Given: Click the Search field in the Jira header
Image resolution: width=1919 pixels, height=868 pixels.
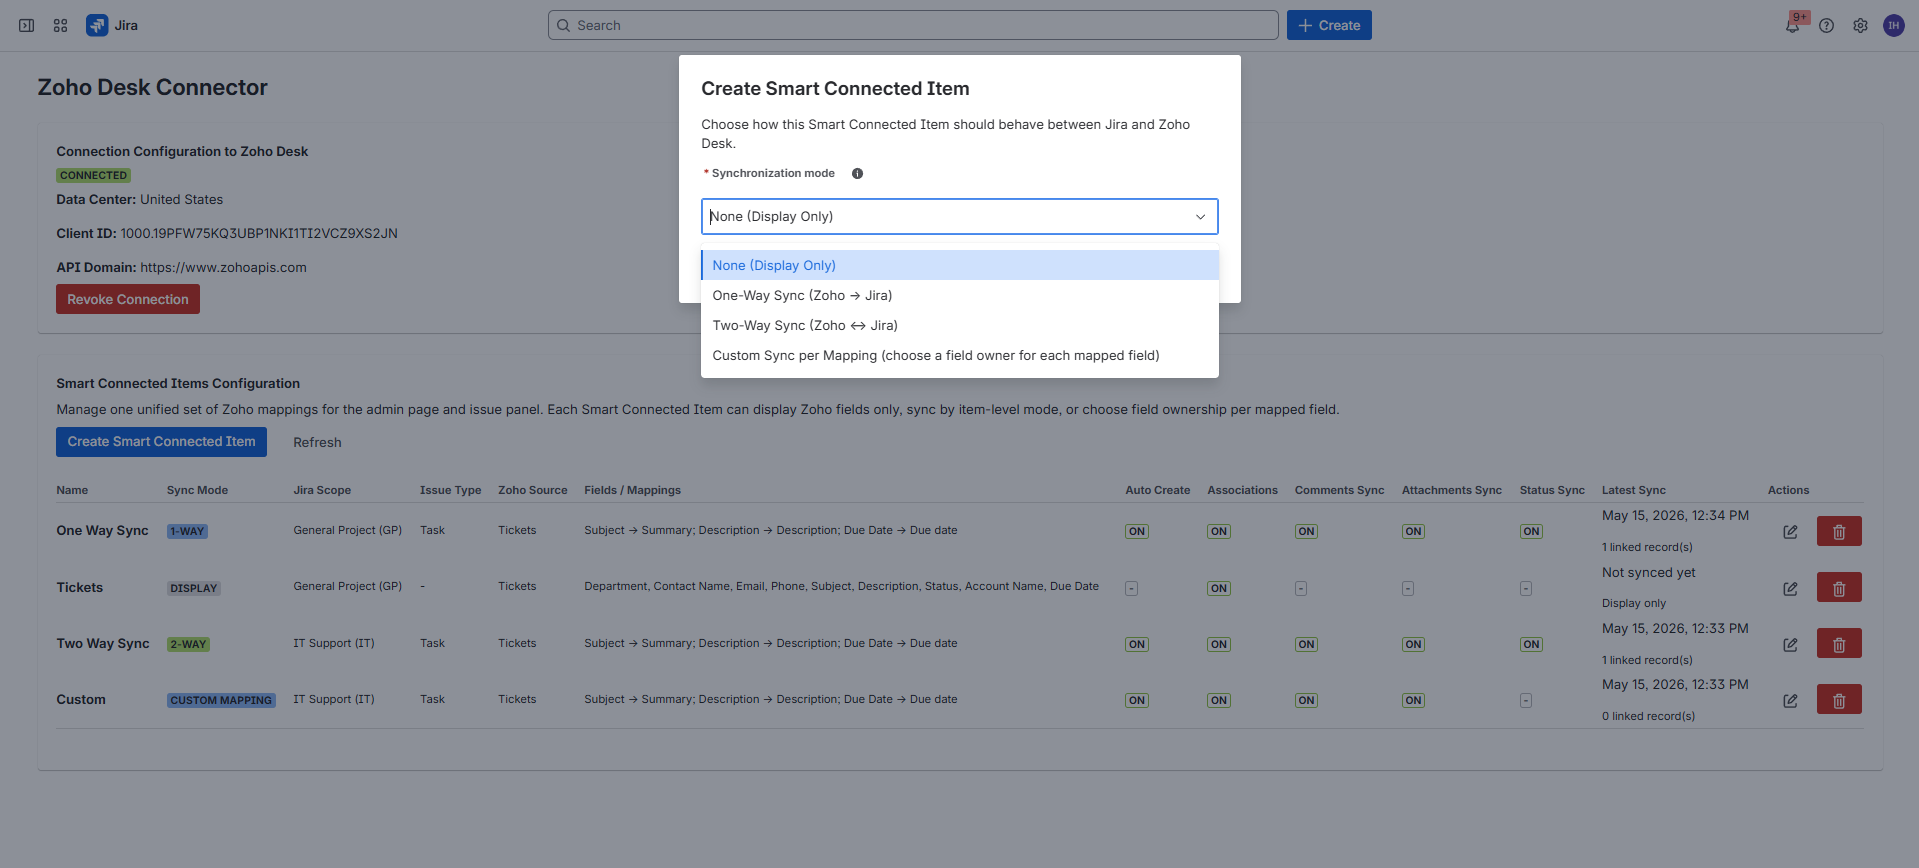Looking at the screenshot, I should [913, 25].
